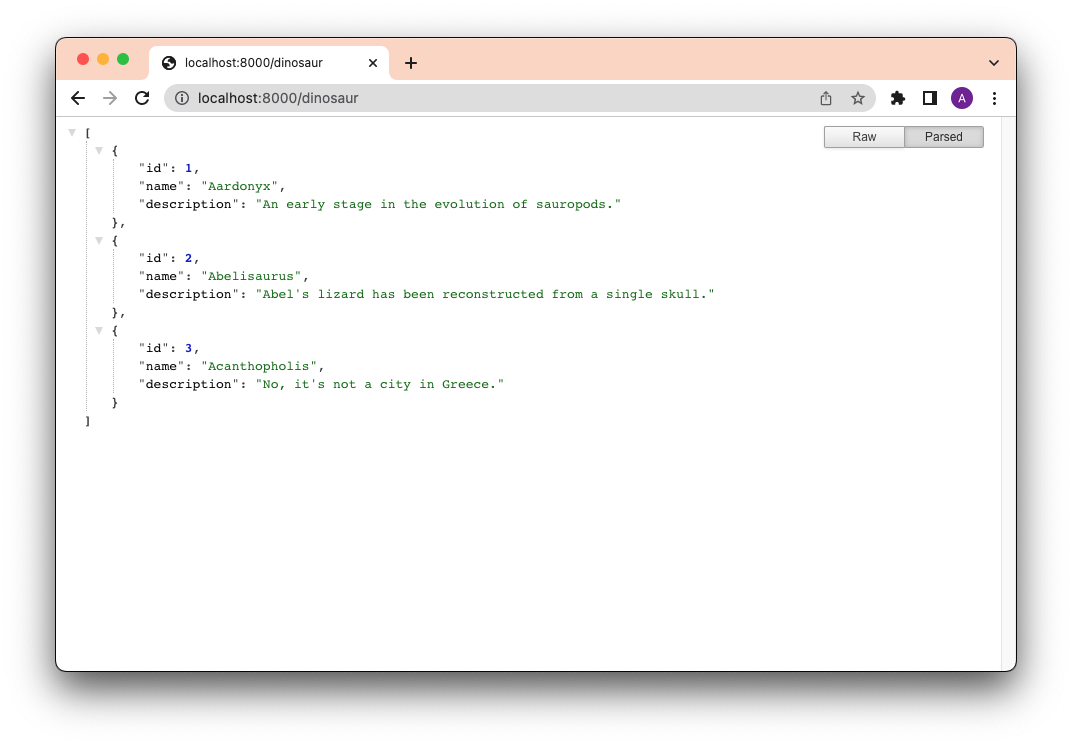Open the side panel icon
Image resolution: width=1072 pixels, height=745 pixels.
(929, 98)
